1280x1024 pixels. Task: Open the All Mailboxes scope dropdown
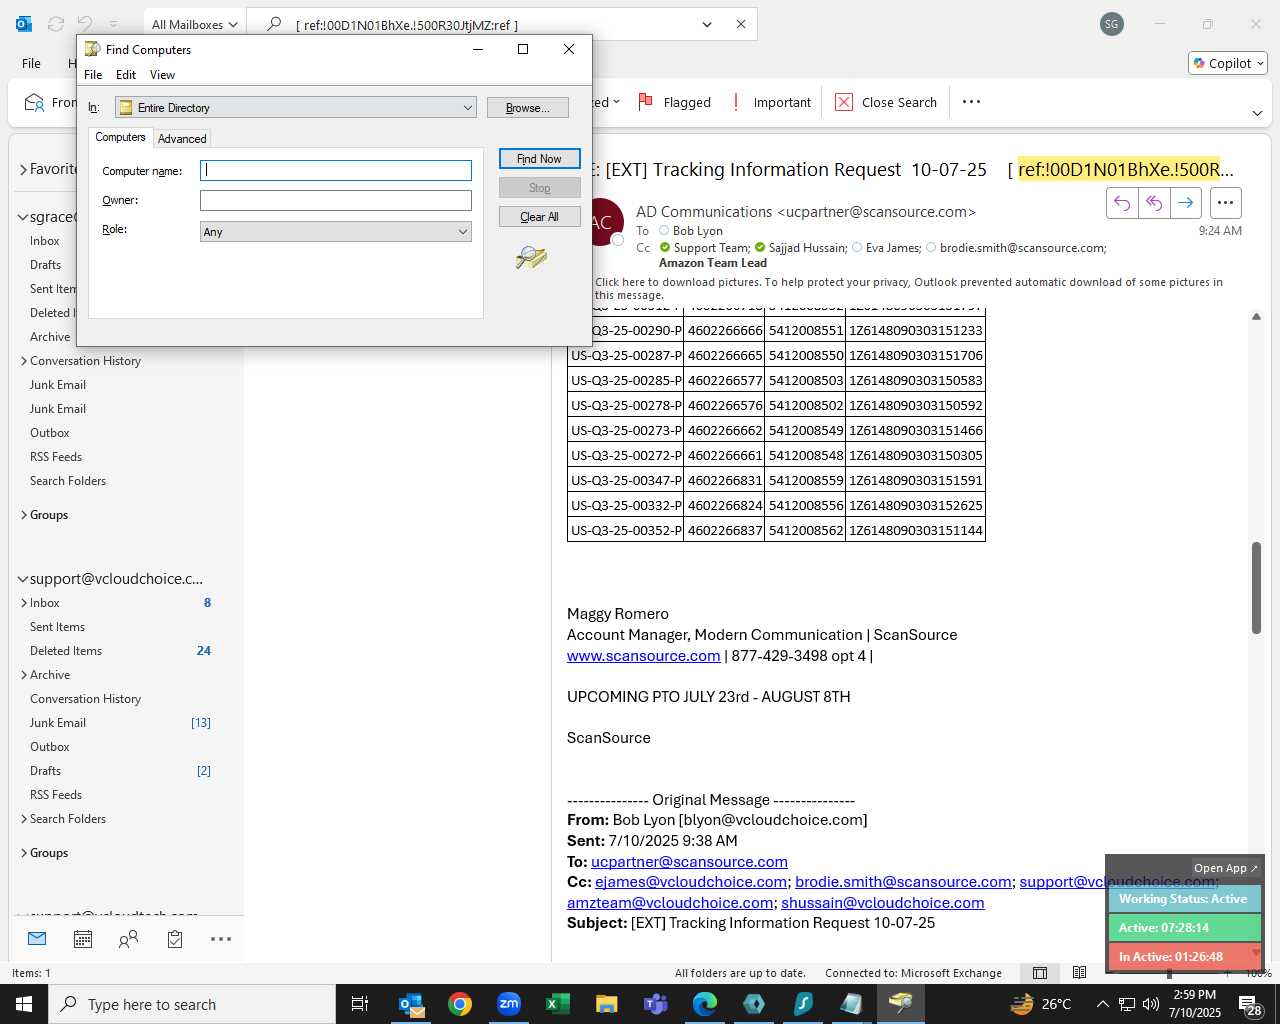(x=195, y=24)
